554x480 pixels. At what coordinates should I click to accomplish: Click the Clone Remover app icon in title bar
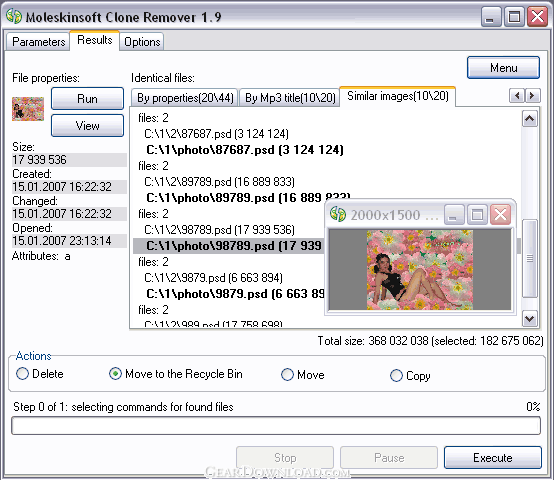click(x=14, y=16)
